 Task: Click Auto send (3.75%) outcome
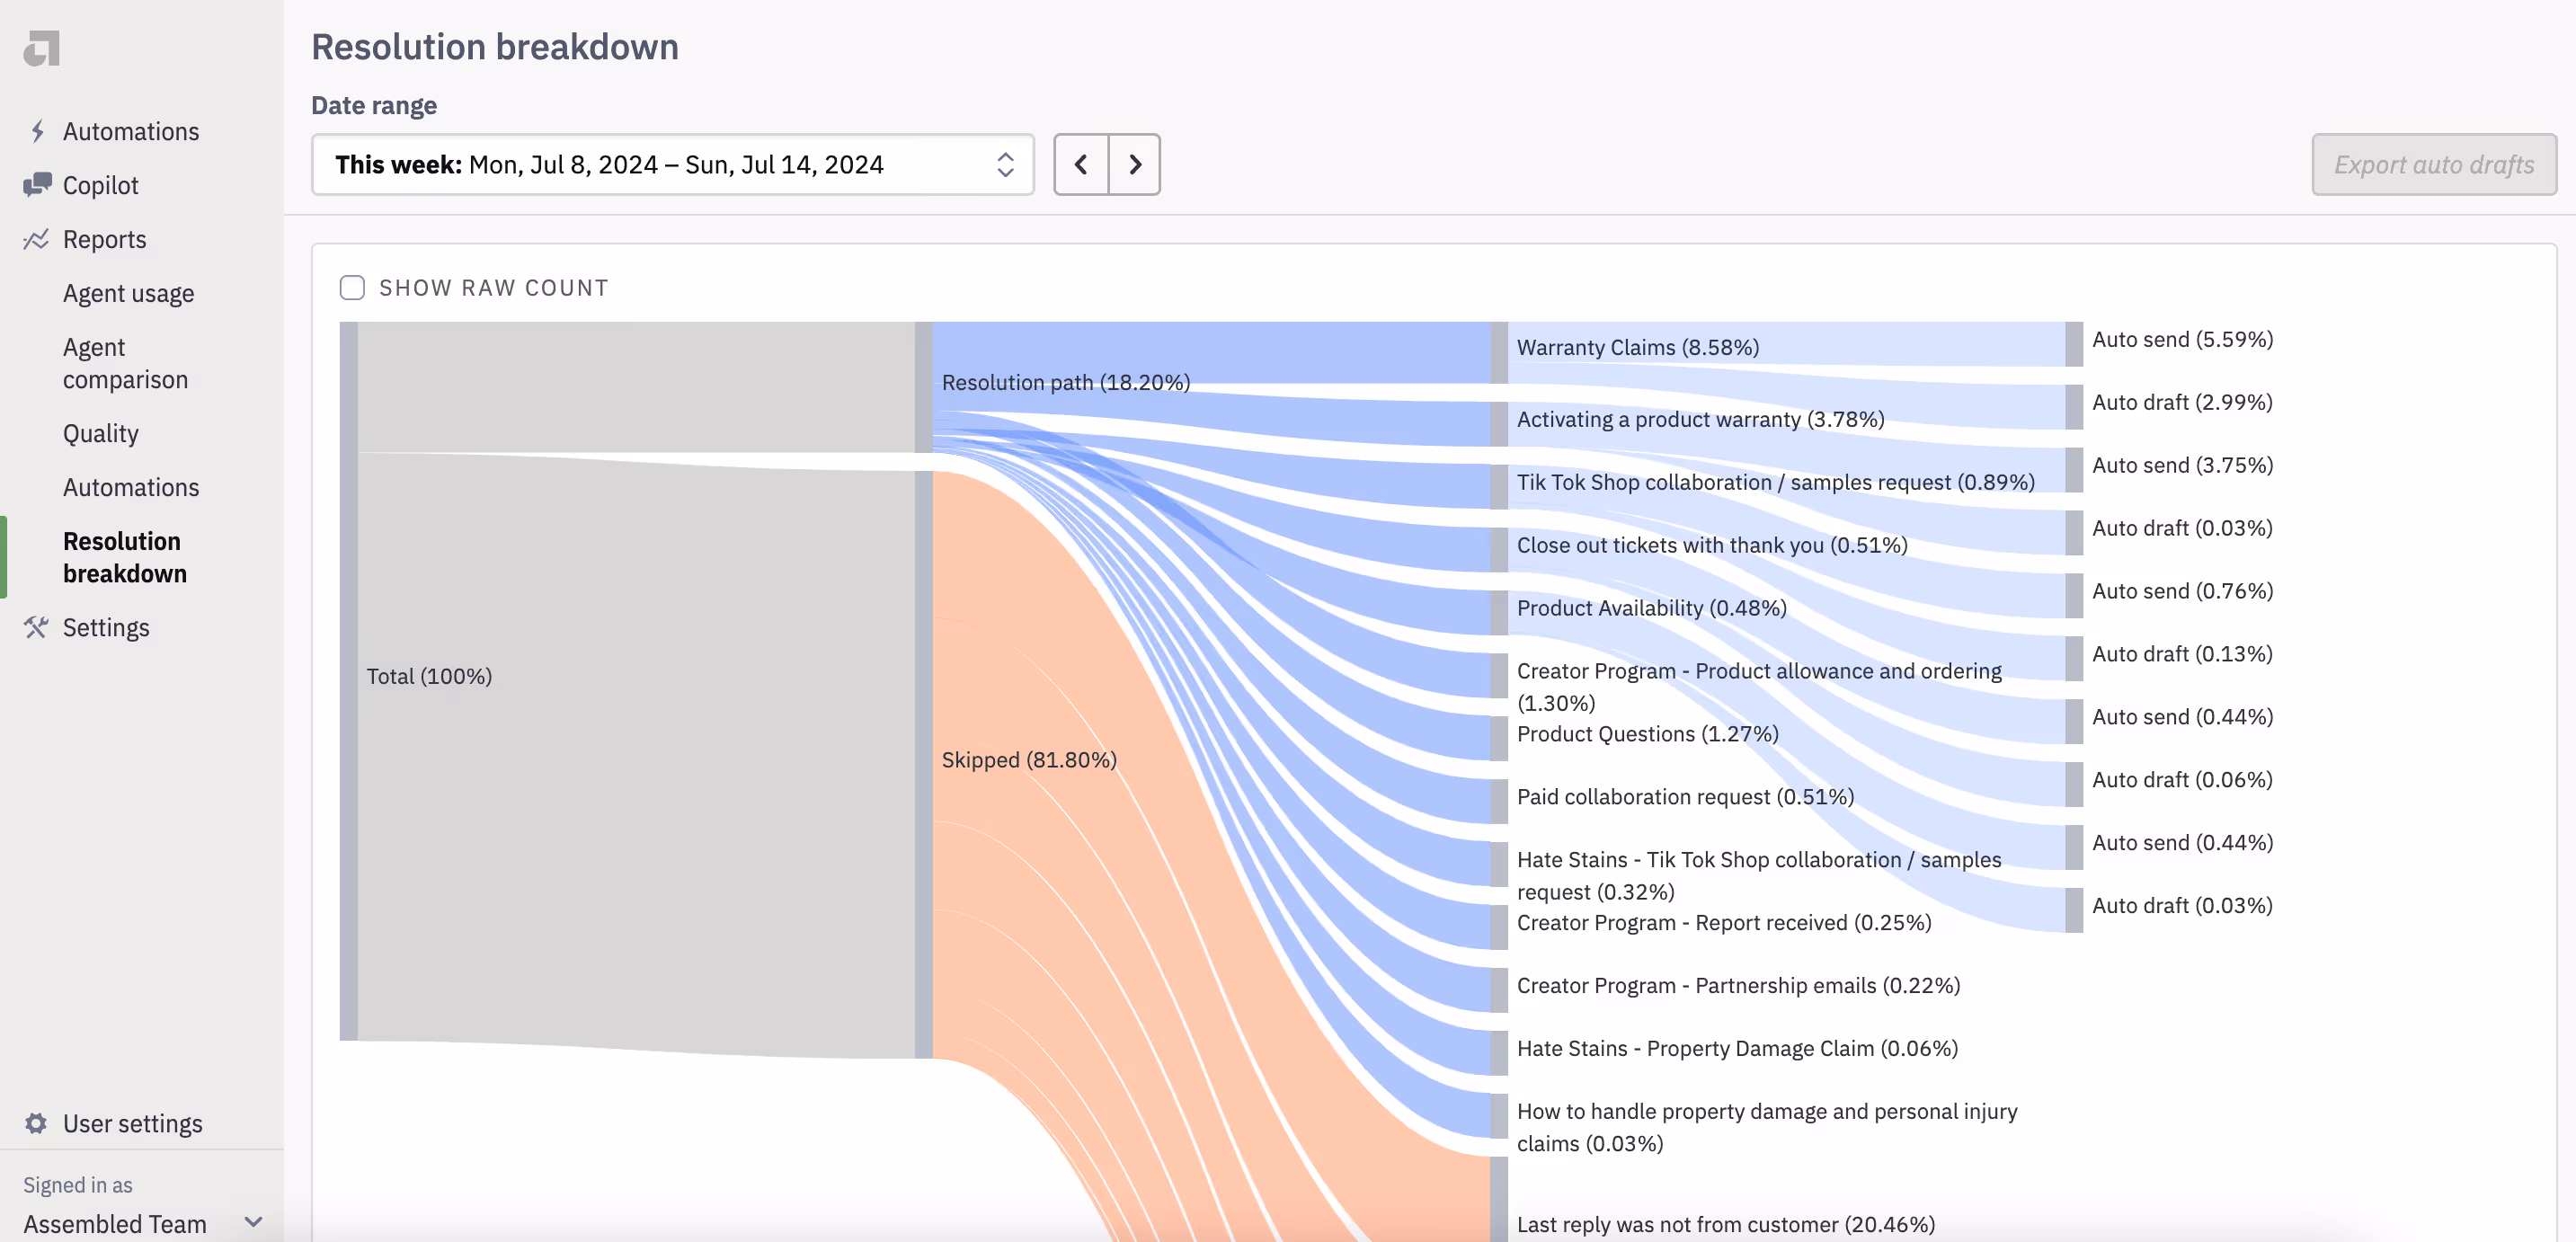tap(2182, 465)
